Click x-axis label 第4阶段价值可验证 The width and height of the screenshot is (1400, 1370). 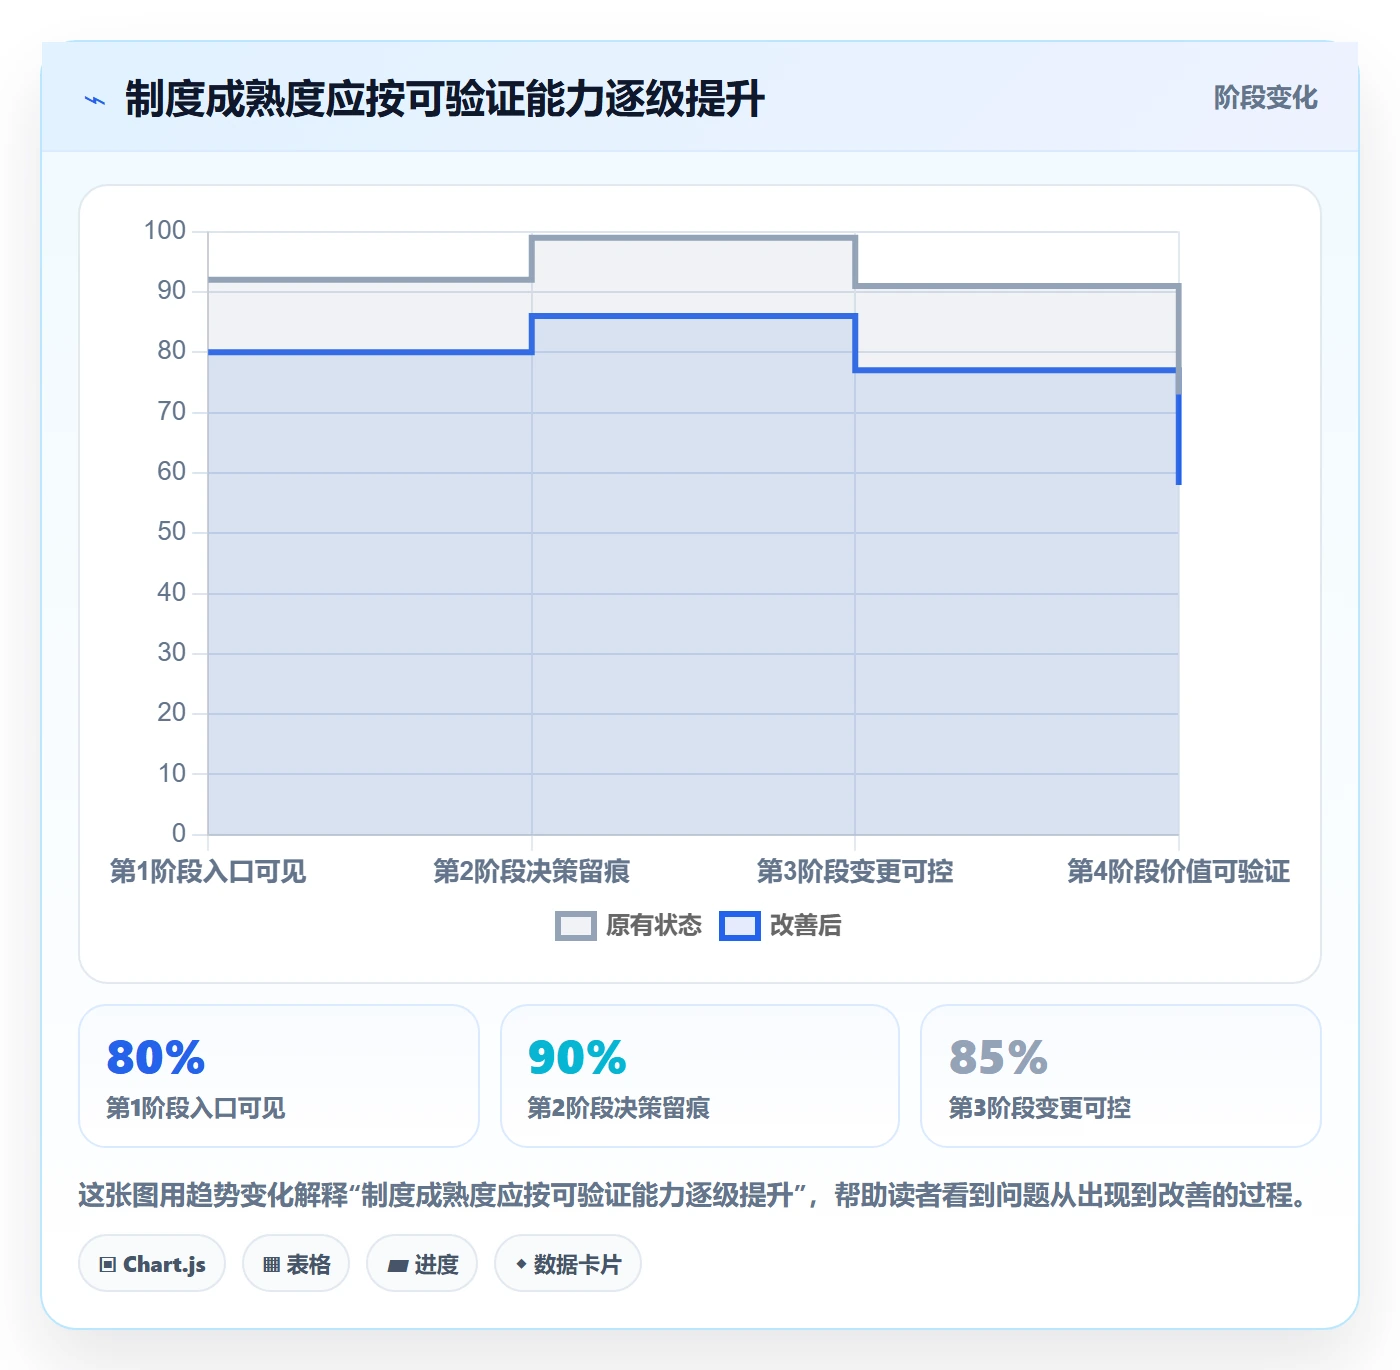(1178, 871)
